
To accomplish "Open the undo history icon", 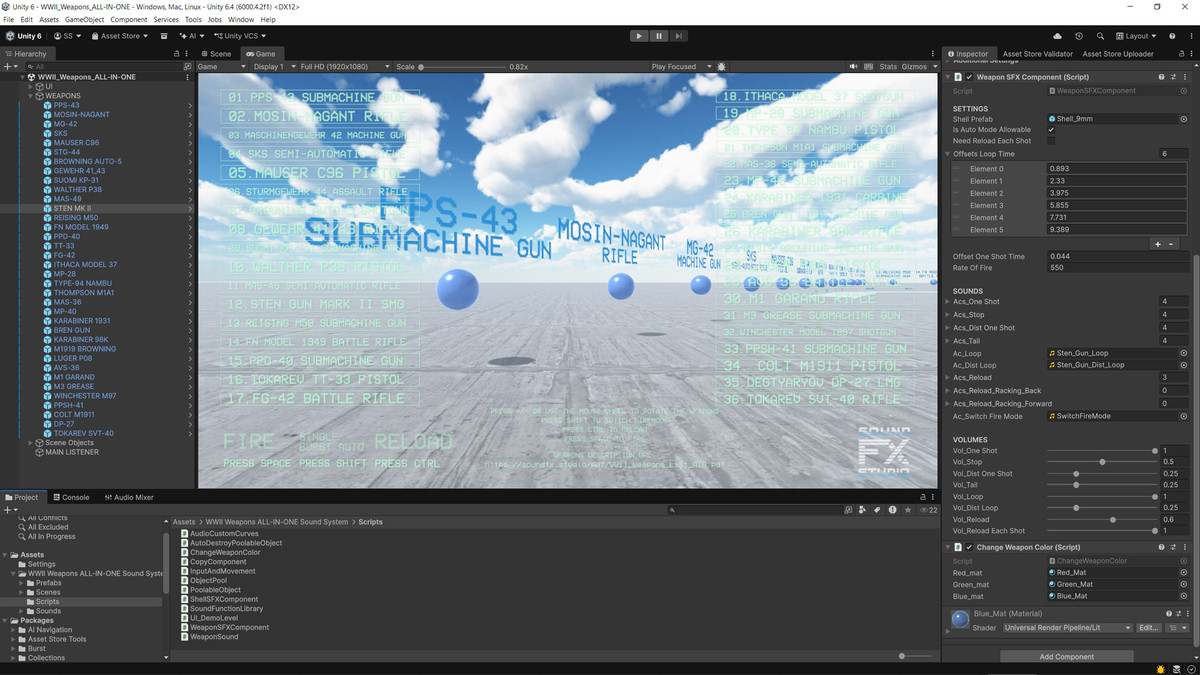I will [1079, 36].
